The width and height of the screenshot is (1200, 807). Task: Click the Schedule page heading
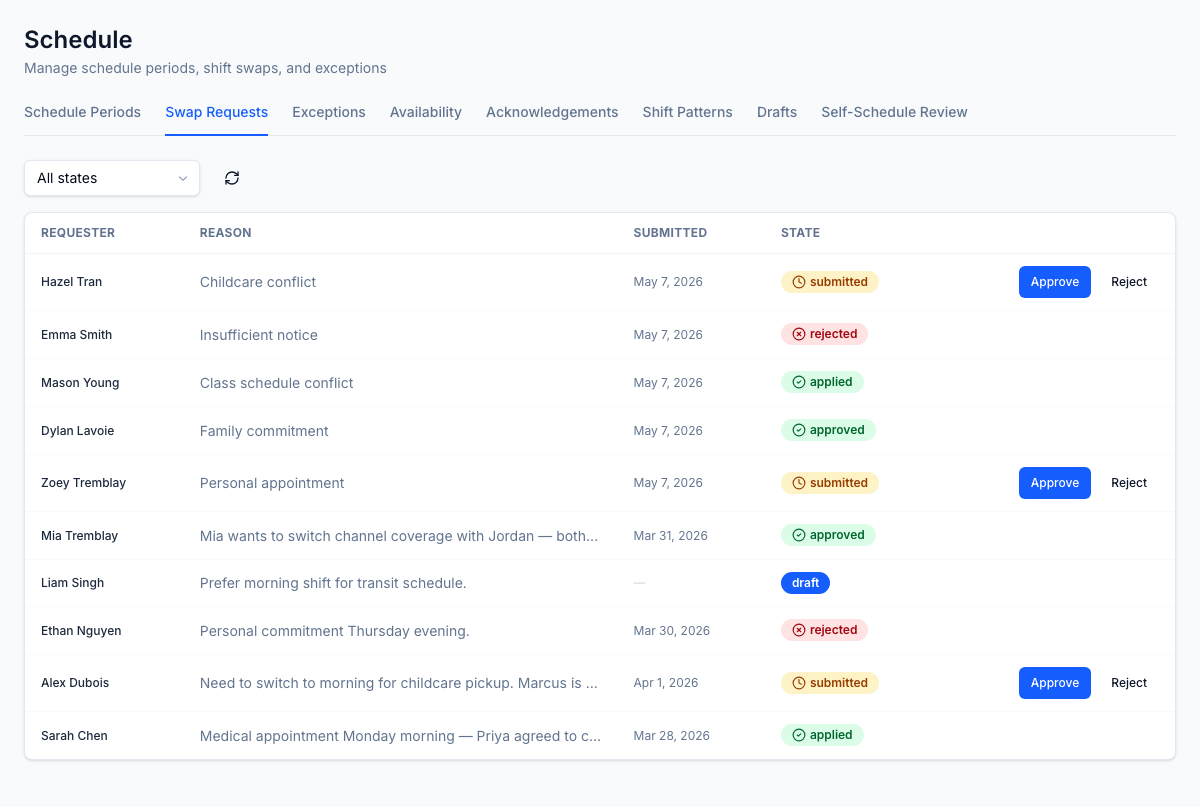(x=78, y=40)
